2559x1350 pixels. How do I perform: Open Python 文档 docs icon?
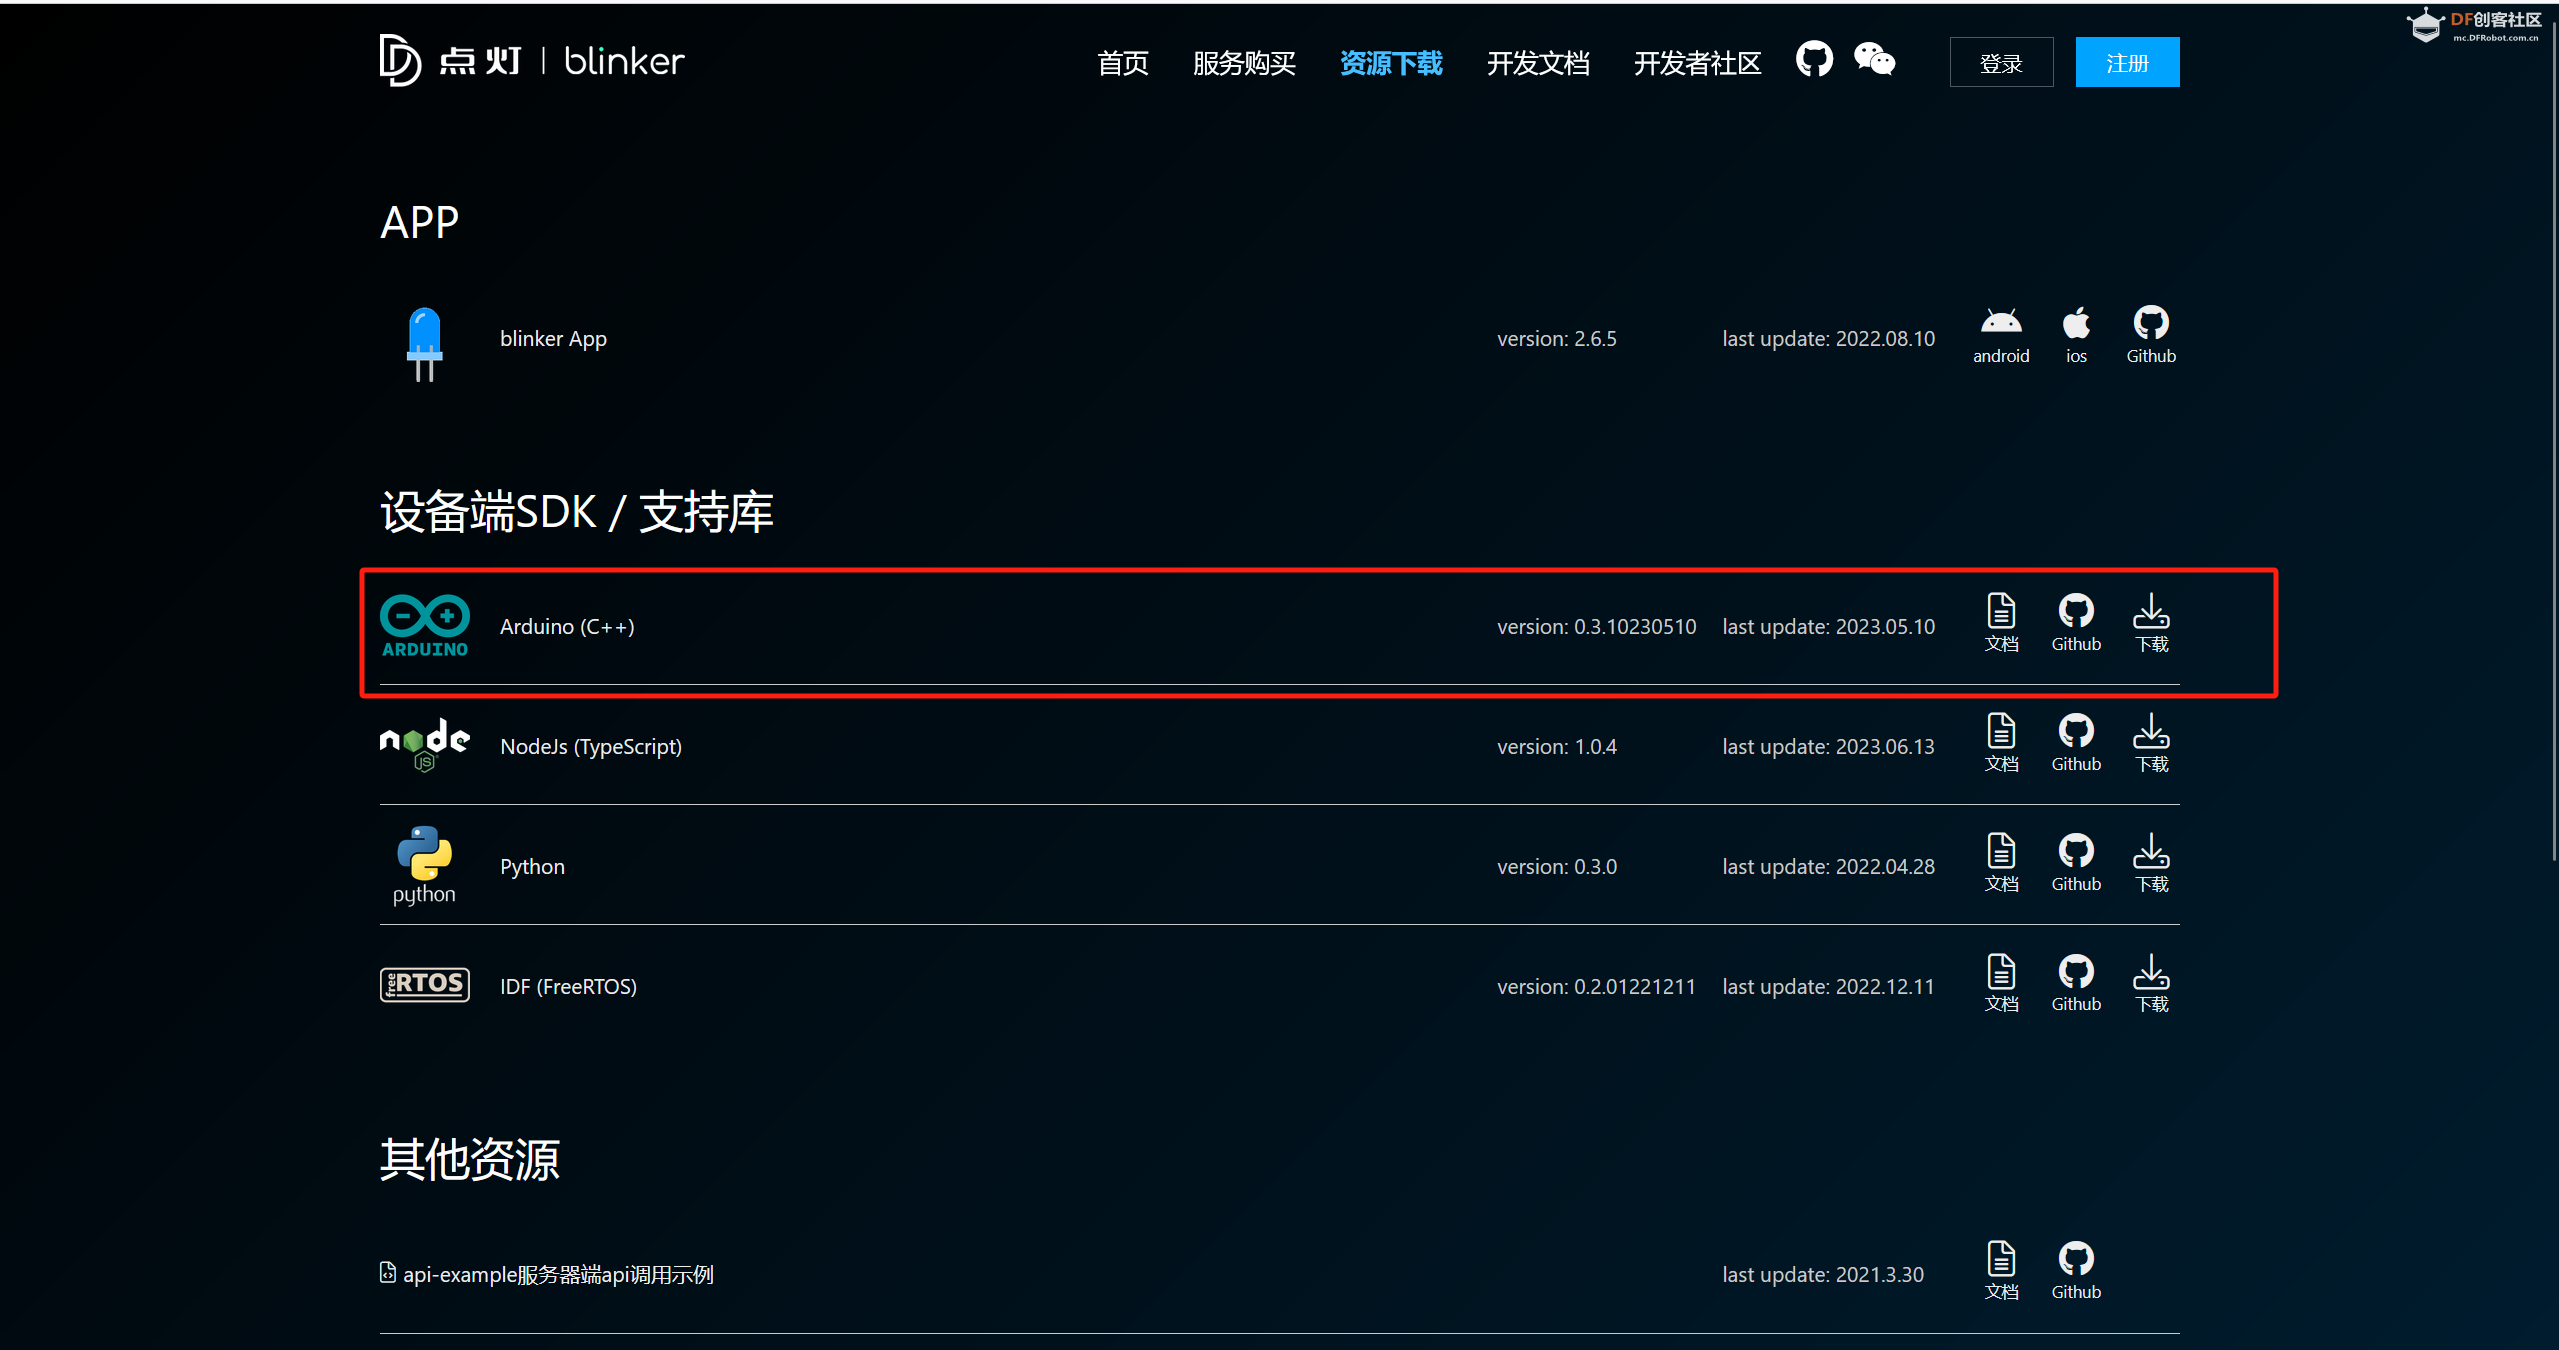pyautogui.click(x=2001, y=864)
